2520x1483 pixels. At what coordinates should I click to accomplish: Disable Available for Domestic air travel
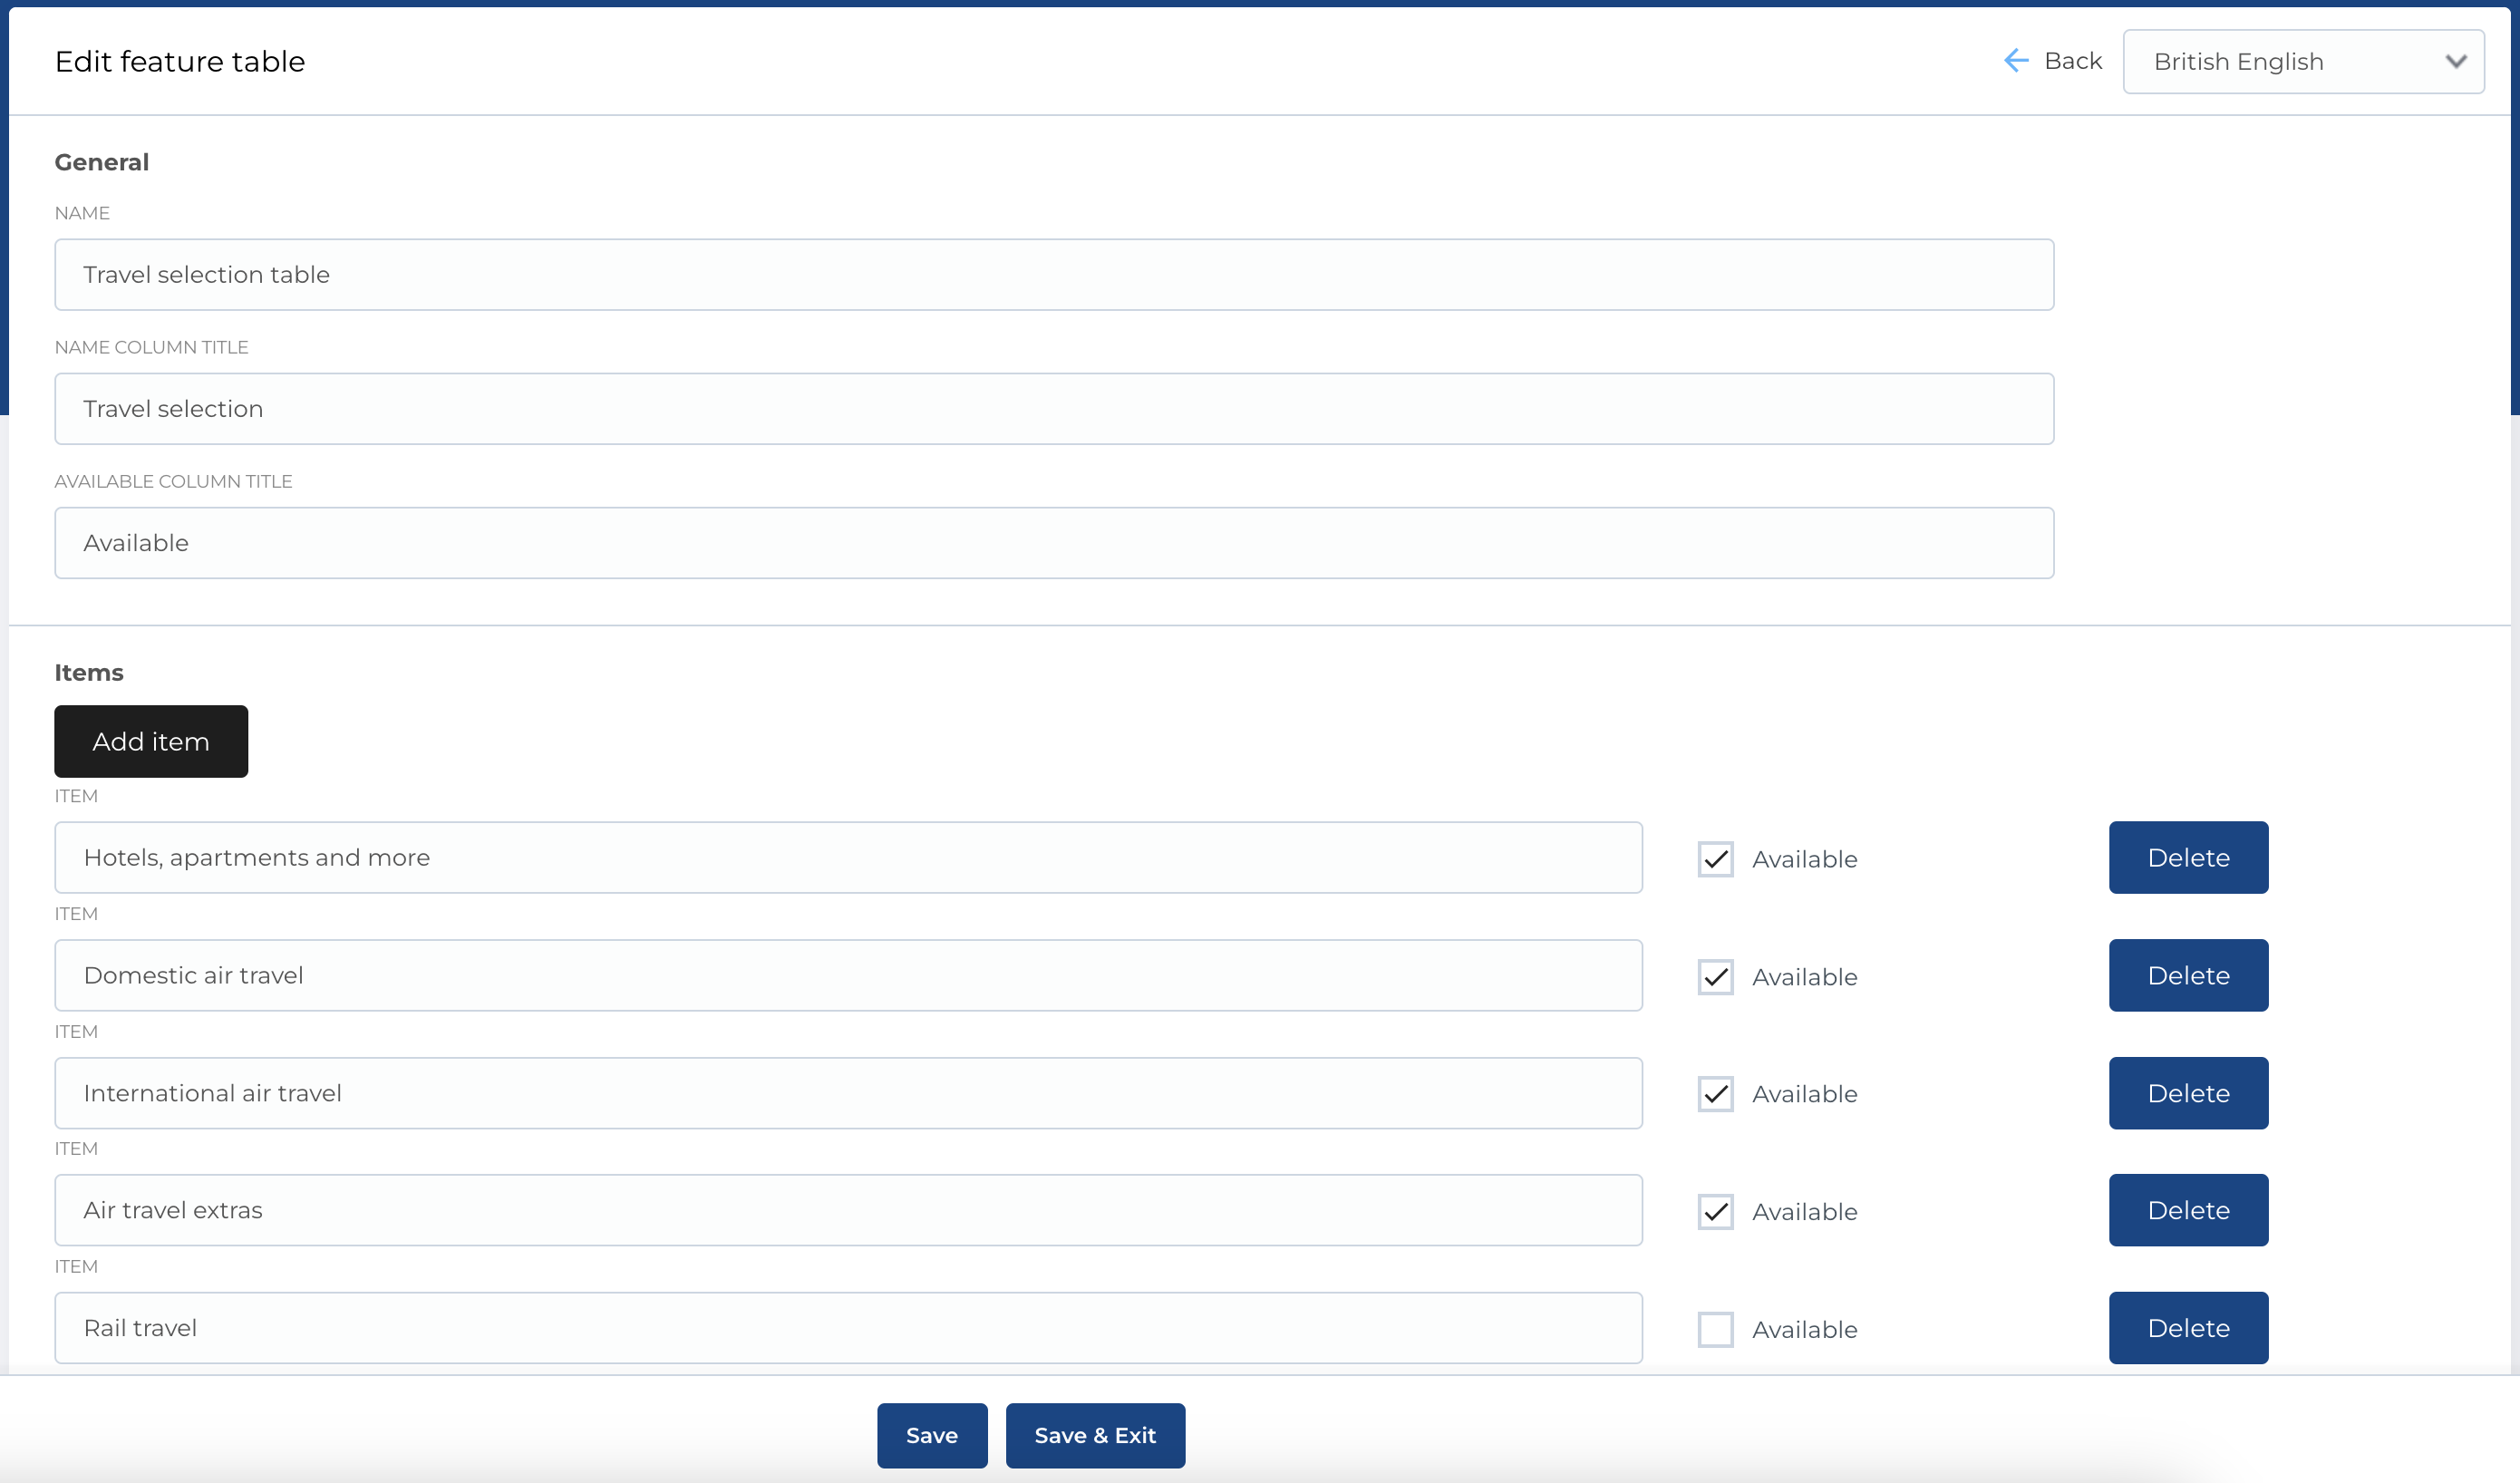point(1714,977)
